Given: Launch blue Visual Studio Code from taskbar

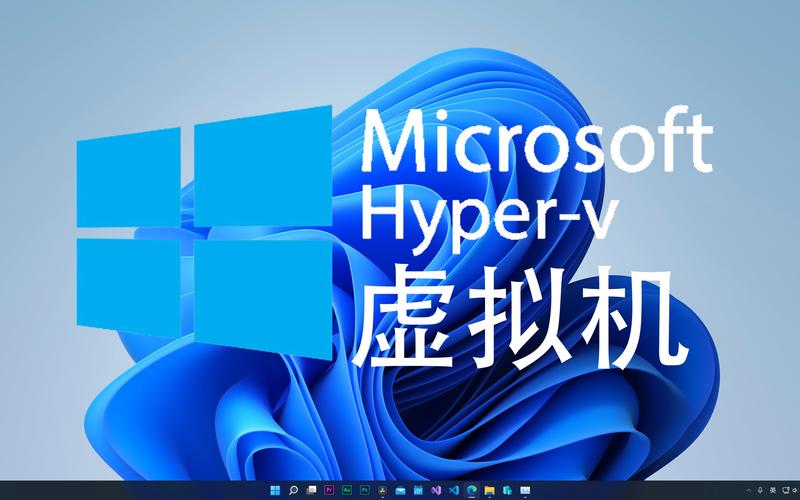Looking at the screenshot, I should click(454, 490).
